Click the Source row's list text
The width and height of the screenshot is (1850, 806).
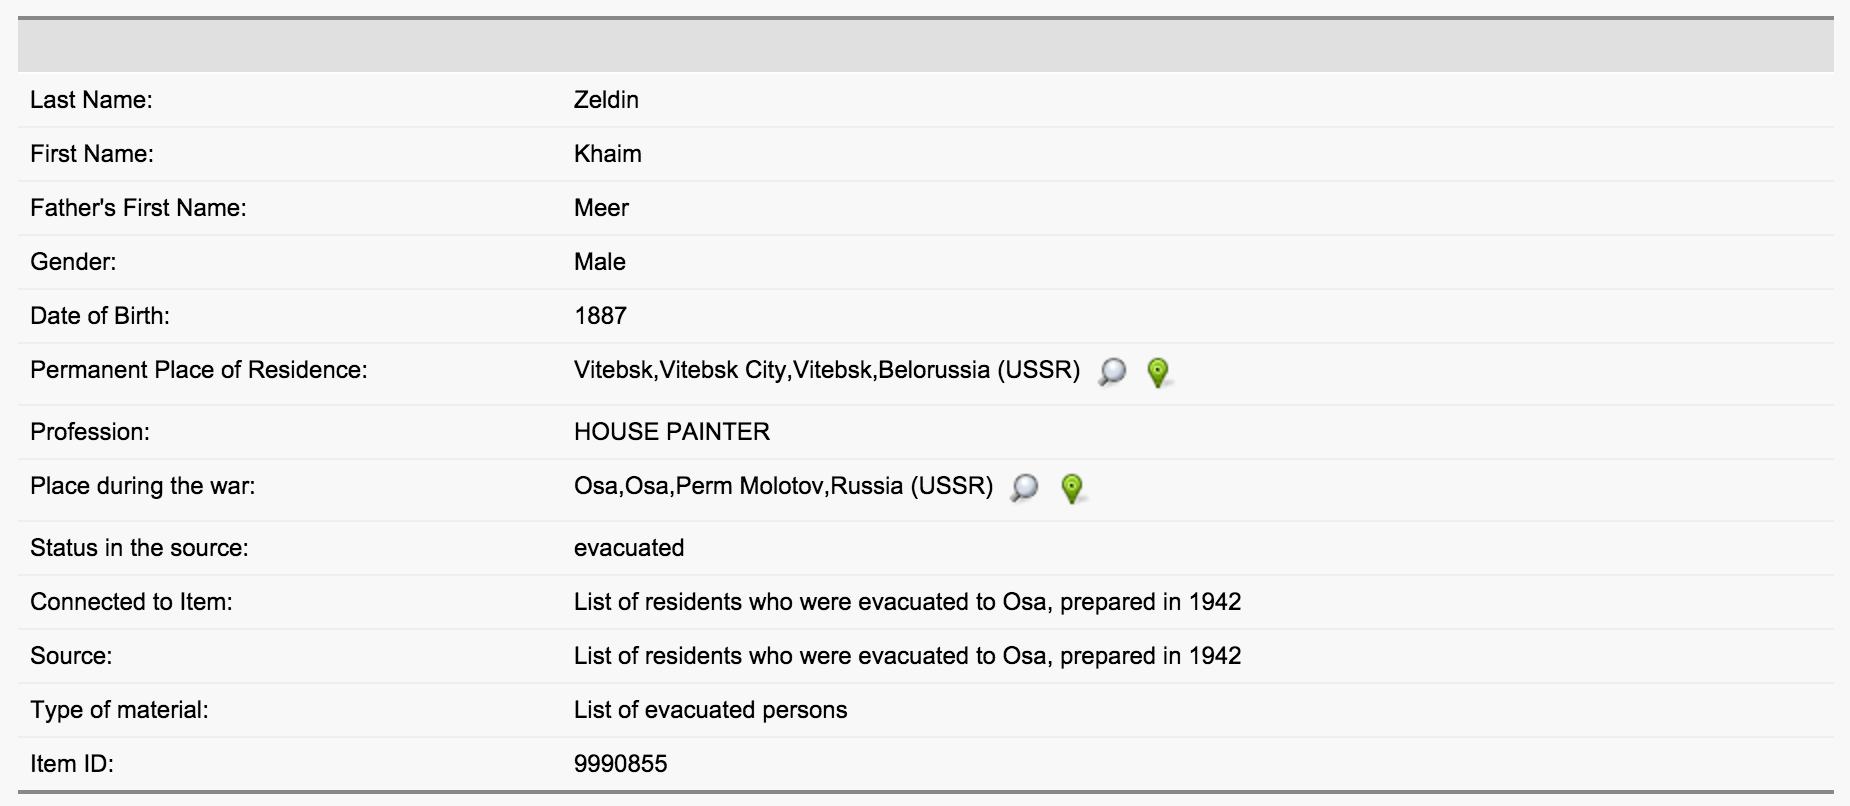tap(907, 656)
